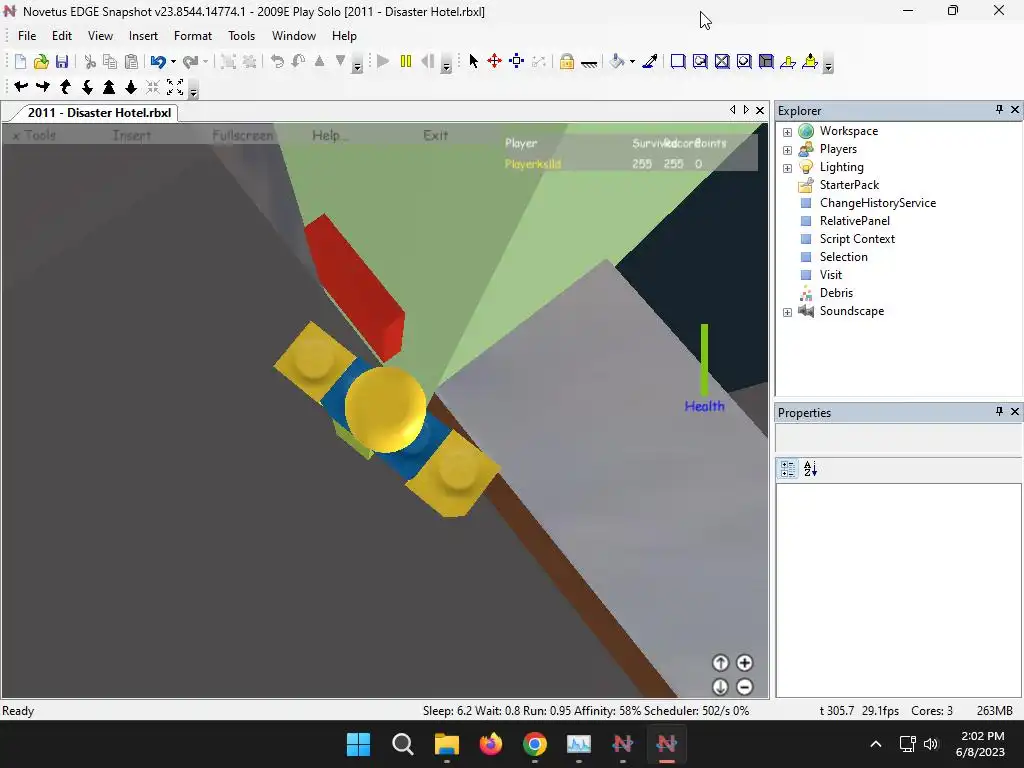Select the Glue surface tool

tap(700, 61)
